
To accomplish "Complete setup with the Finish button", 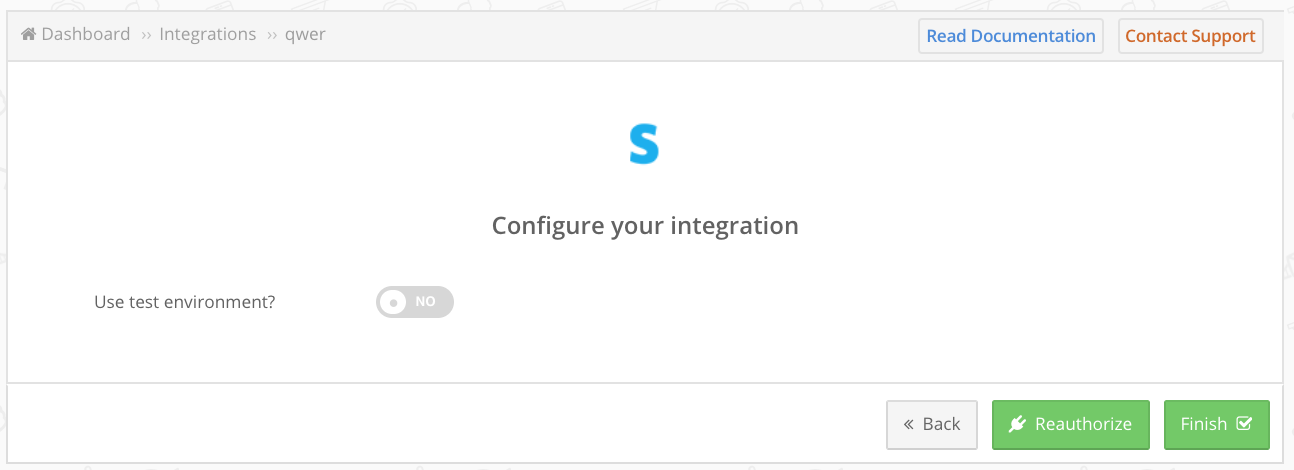I will click(1216, 424).
